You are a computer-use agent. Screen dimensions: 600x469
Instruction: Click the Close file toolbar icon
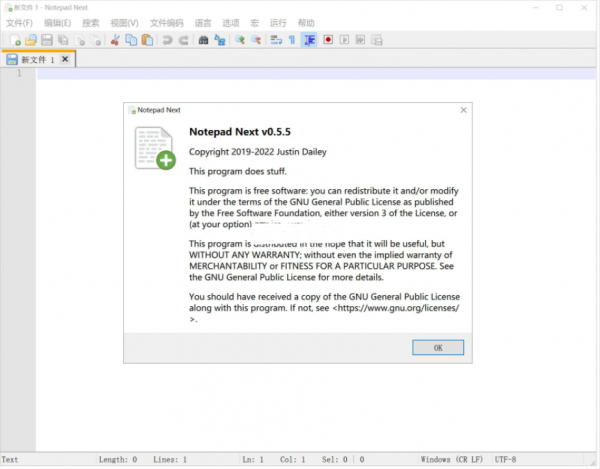coord(79,40)
